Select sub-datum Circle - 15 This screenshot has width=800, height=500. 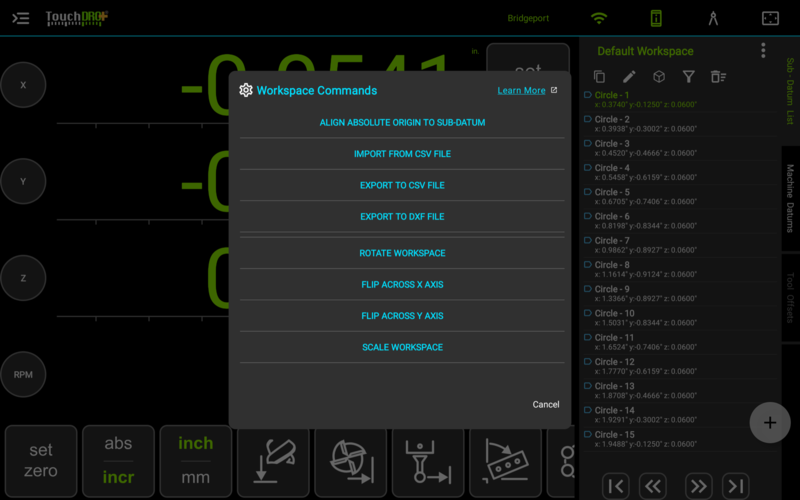tap(680, 439)
